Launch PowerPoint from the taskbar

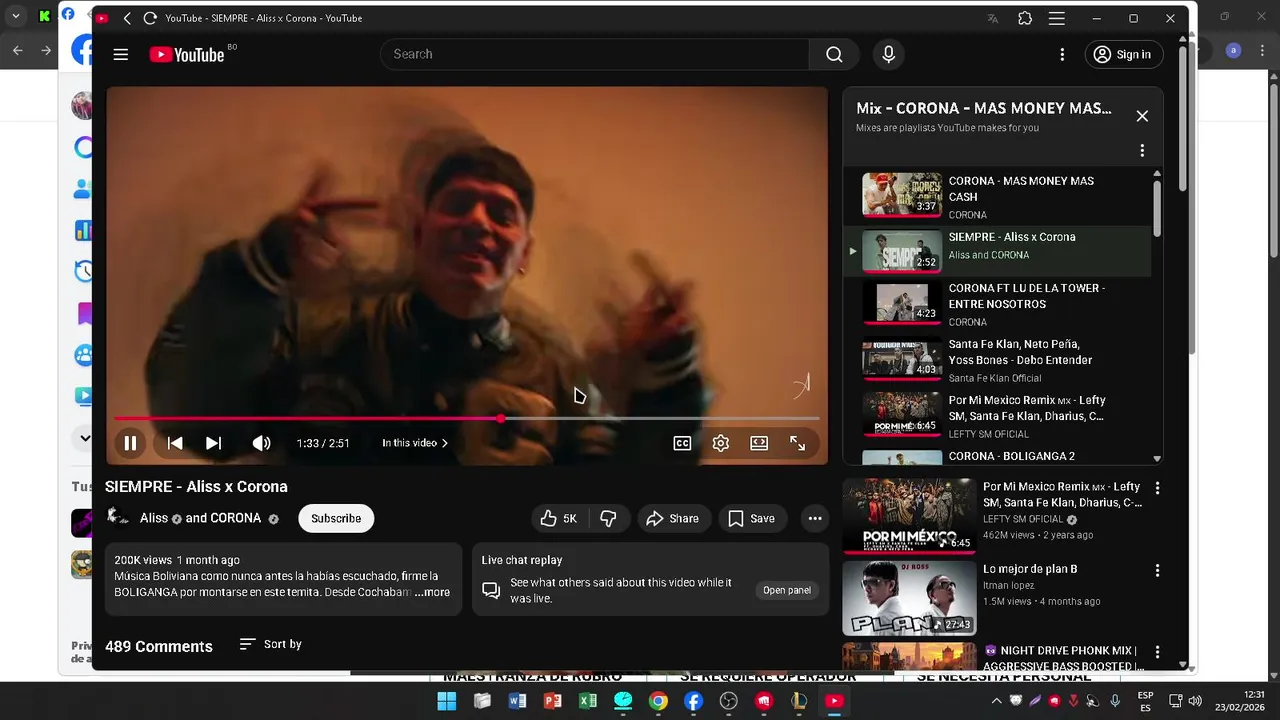[552, 701]
